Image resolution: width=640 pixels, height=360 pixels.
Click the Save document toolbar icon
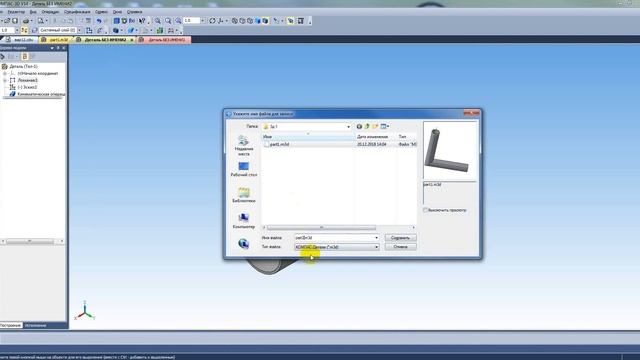pos(15,20)
